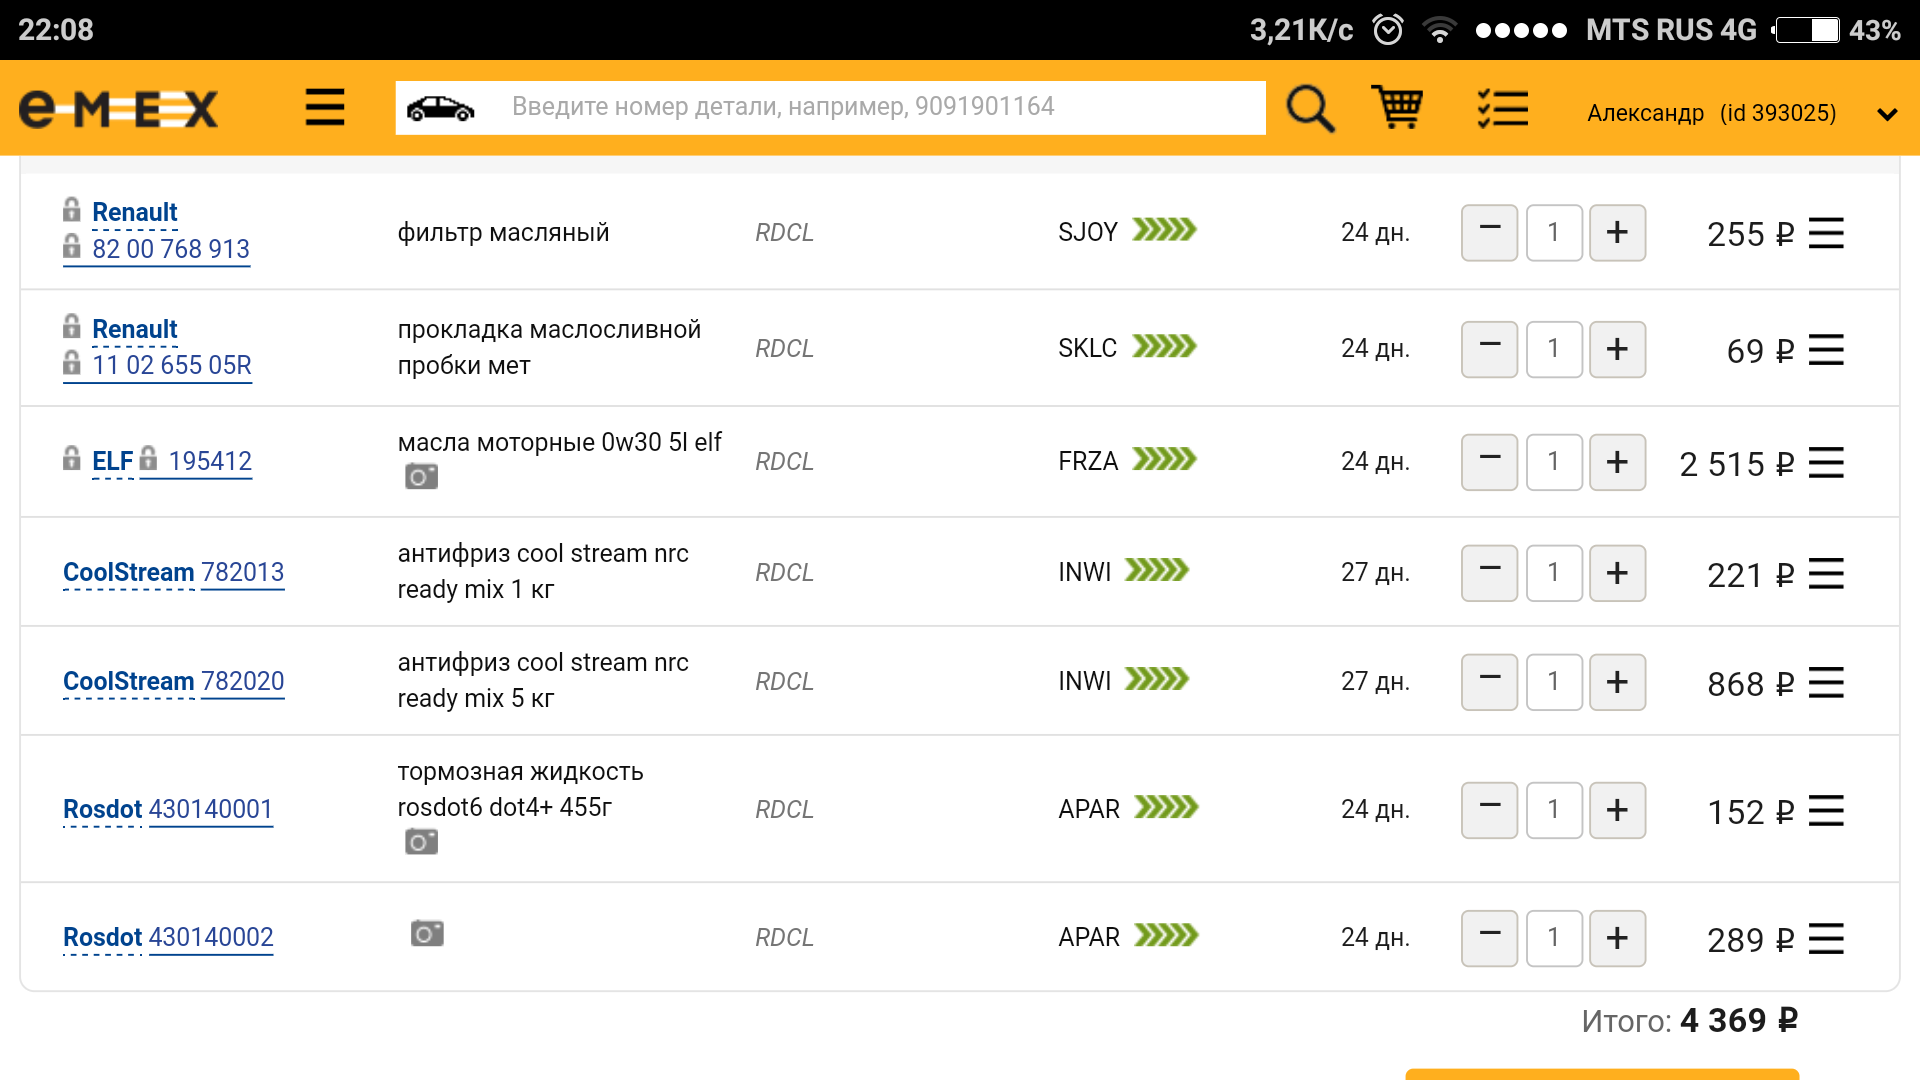
Task: View photo for Rosdot 430140002 item
Action: click(427, 934)
